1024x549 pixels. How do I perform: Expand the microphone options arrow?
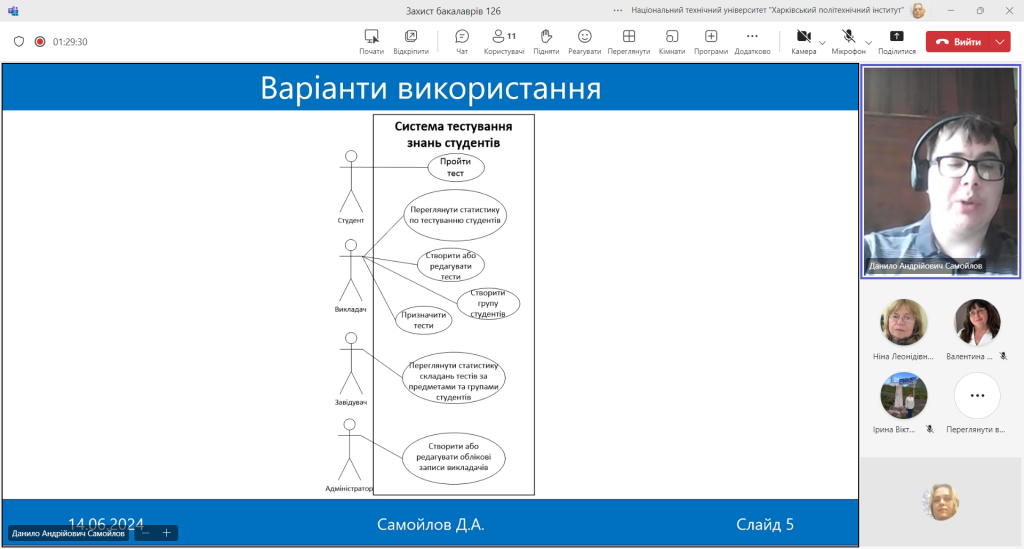pos(869,42)
